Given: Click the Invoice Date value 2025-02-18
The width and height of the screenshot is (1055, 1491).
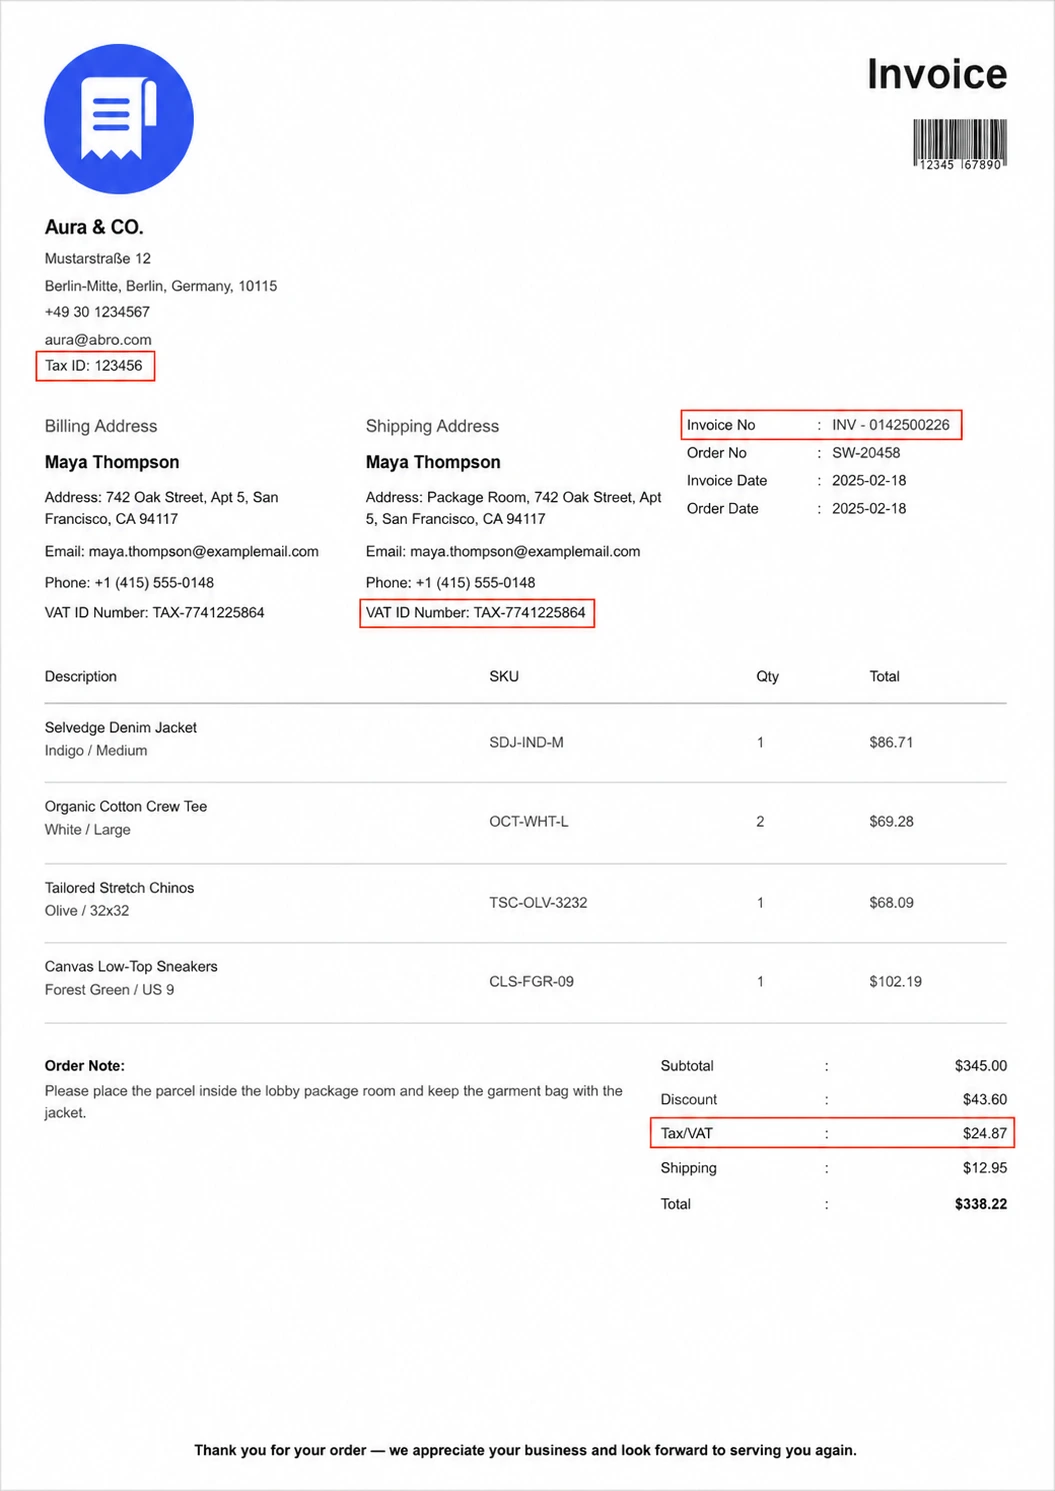Looking at the screenshot, I should tap(869, 481).
